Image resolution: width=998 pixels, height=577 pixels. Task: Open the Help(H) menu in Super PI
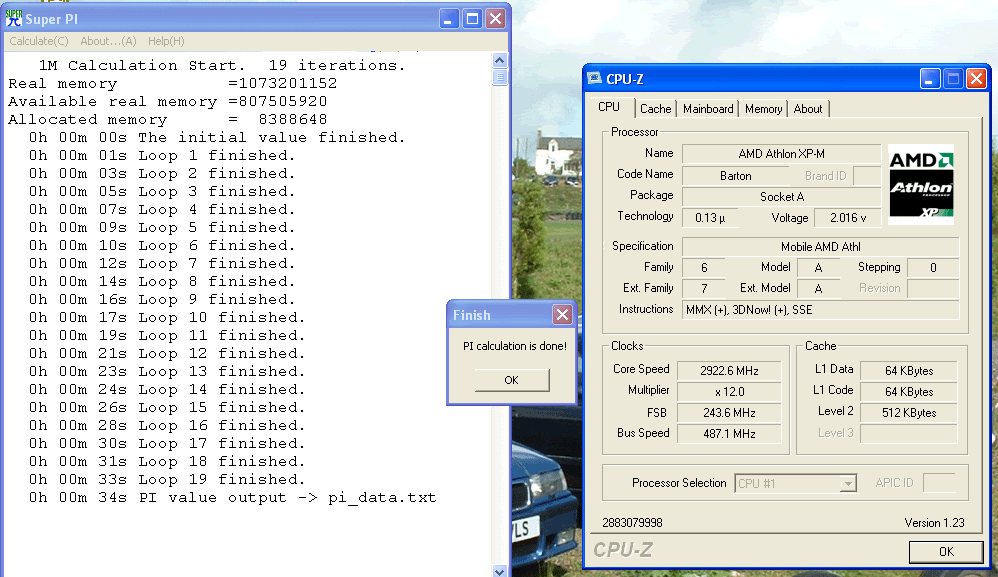tap(166, 41)
